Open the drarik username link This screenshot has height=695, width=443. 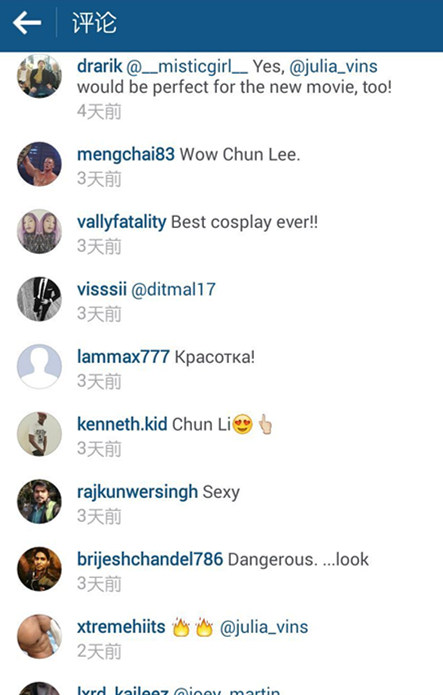click(99, 66)
